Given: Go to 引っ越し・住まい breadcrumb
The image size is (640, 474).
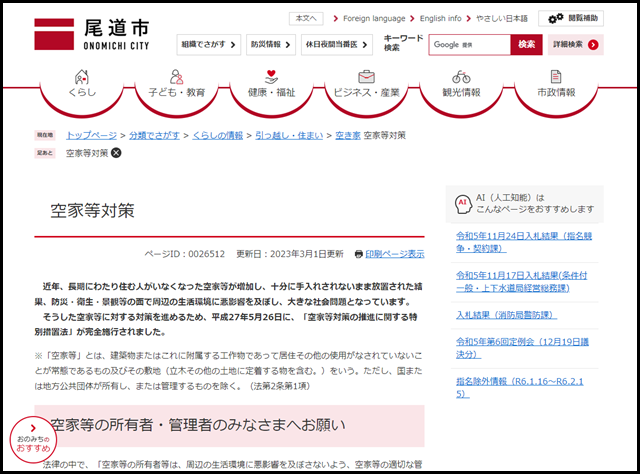Looking at the screenshot, I should pos(289,135).
